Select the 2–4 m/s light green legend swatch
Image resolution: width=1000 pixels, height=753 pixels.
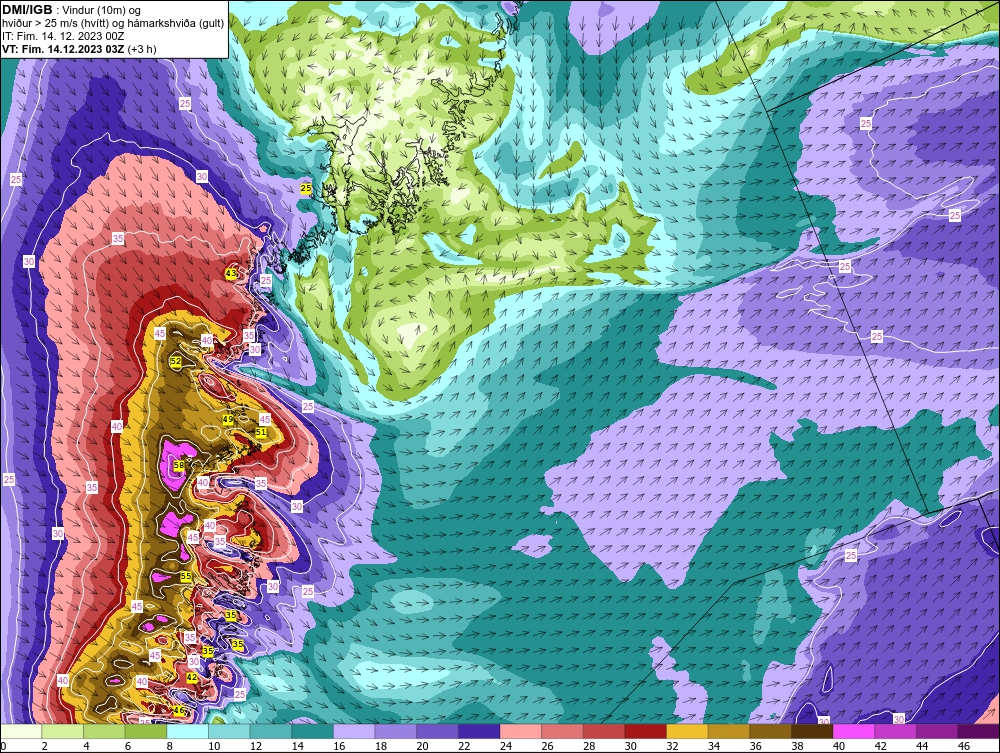pos(62,731)
